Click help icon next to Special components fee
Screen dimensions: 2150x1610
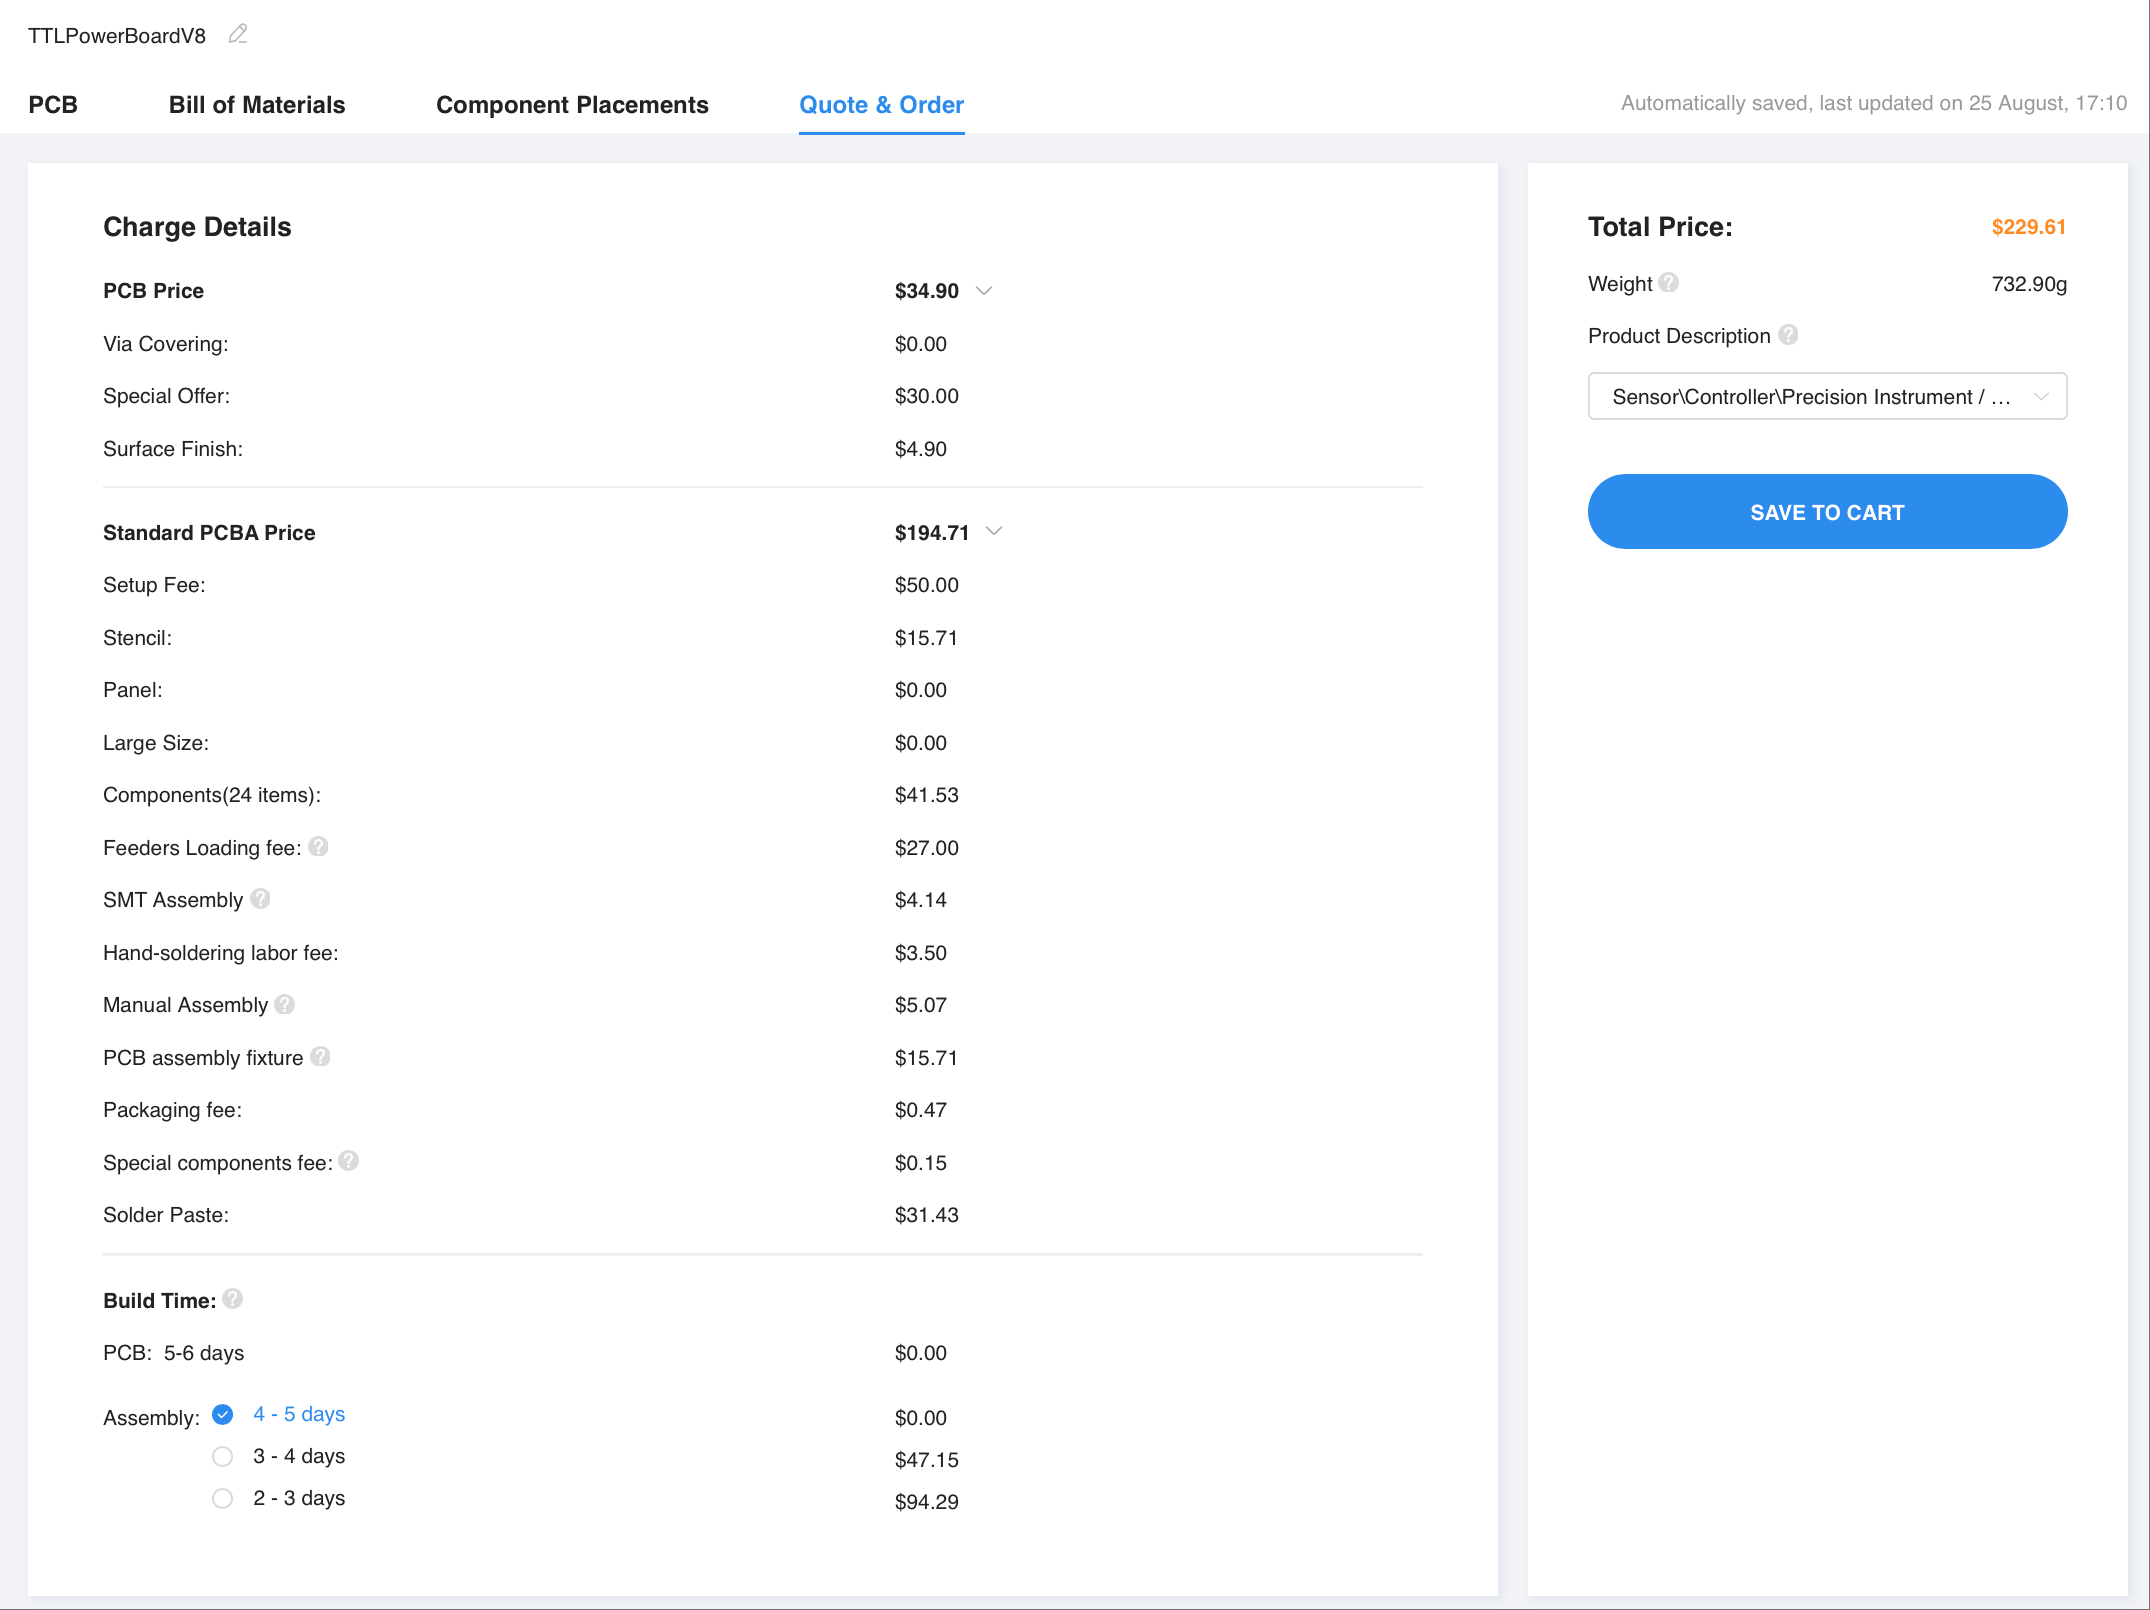(x=349, y=1161)
